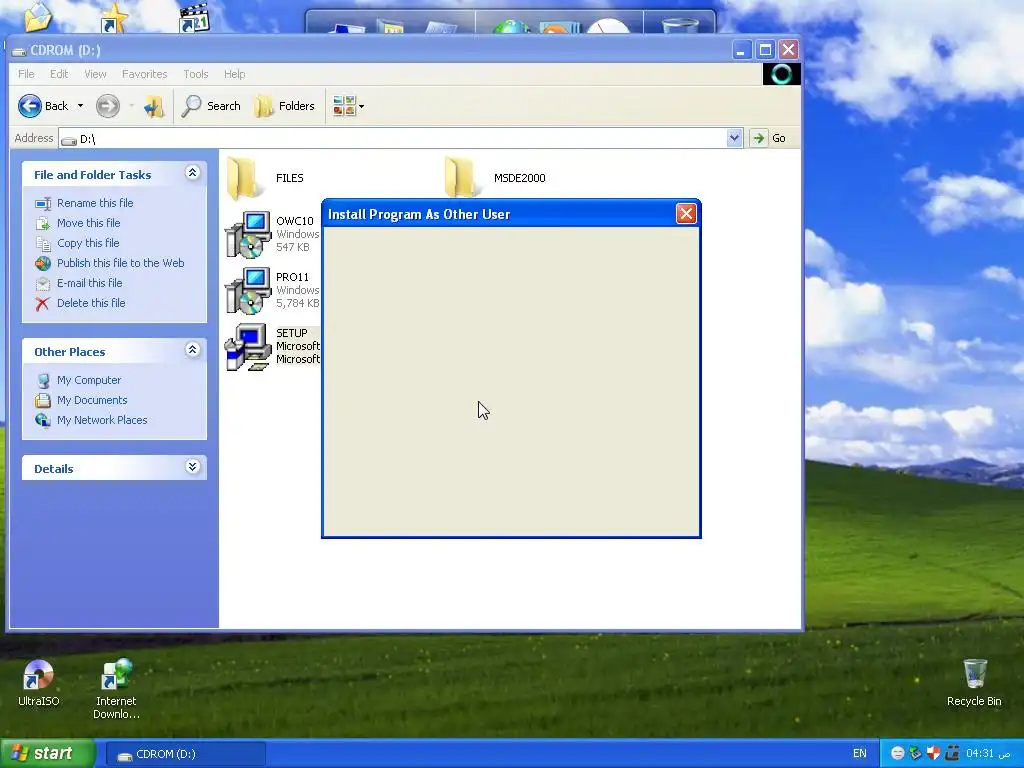Open the Edit menu
This screenshot has height=768, width=1024.
click(x=59, y=74)
